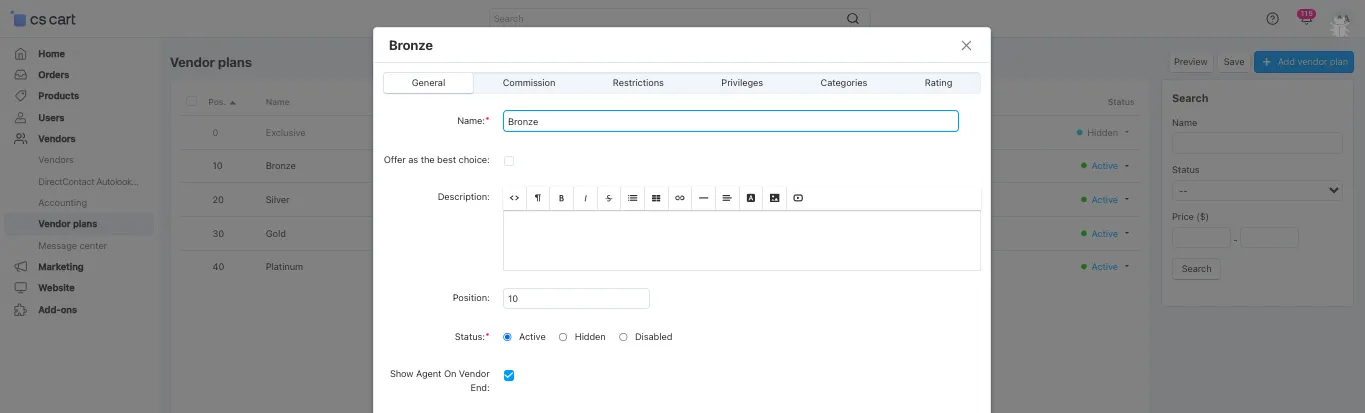
Task: Switch to the Rating tab
Action: pos(938,83)
